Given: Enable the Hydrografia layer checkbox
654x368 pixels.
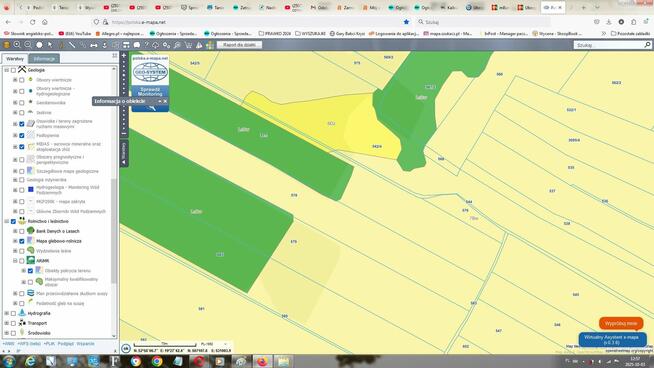Looking at the screenshot, I should pos(13,313).
